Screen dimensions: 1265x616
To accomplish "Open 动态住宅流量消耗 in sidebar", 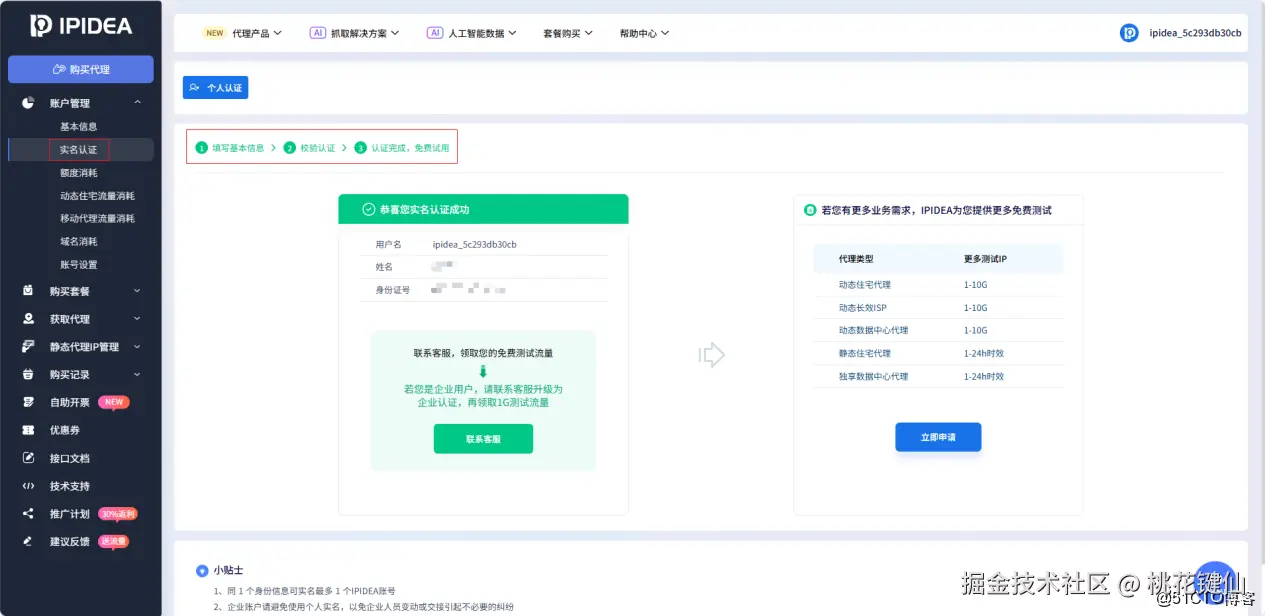I will click(97, 196).
